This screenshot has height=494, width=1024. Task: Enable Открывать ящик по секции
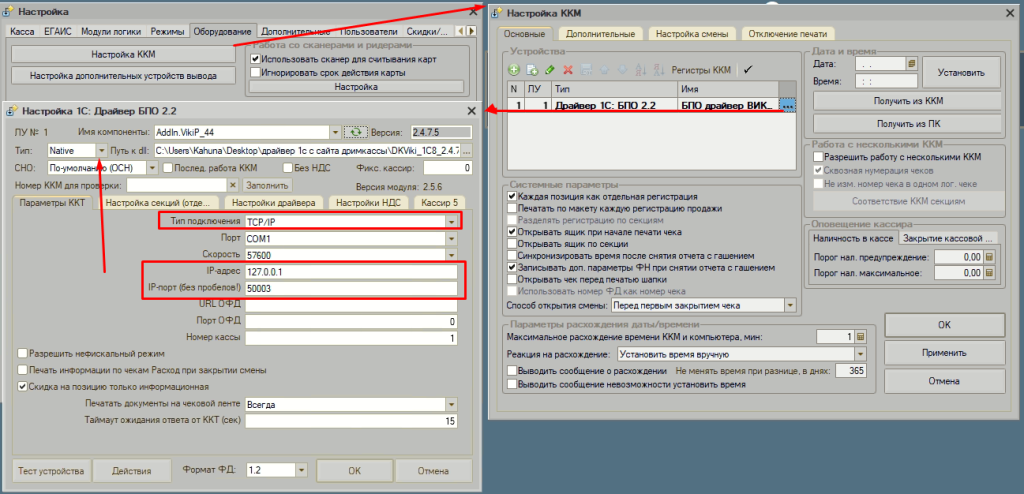(513, 244)
